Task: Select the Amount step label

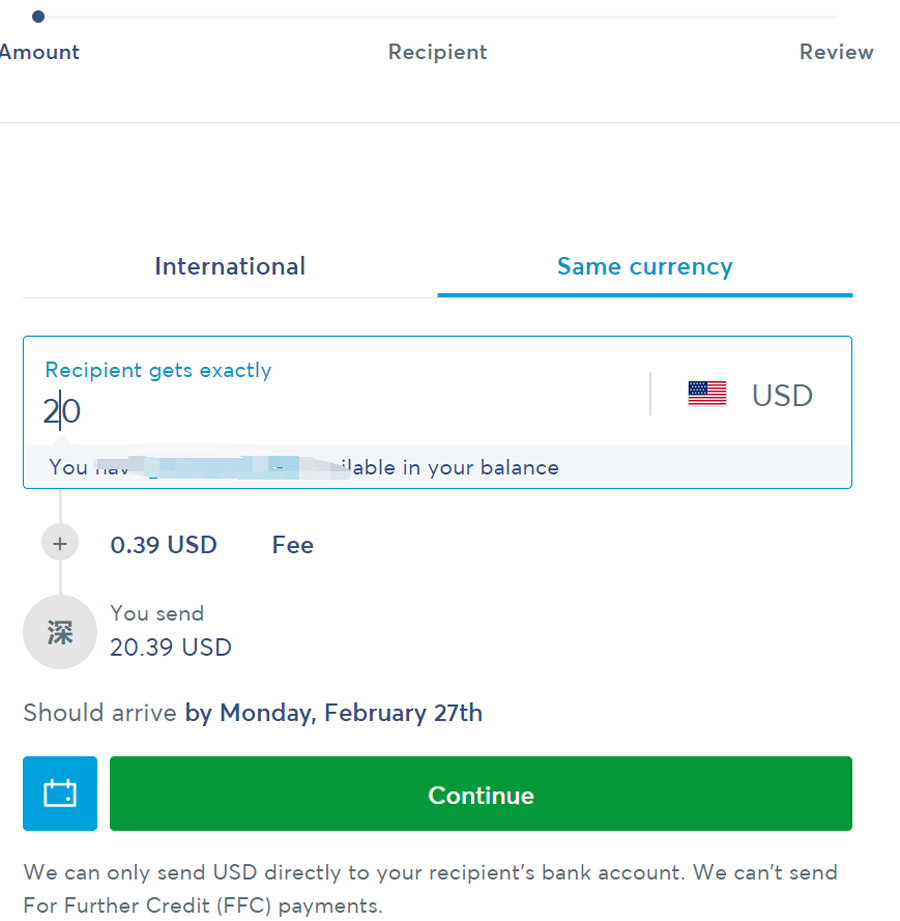Action: 39,52
